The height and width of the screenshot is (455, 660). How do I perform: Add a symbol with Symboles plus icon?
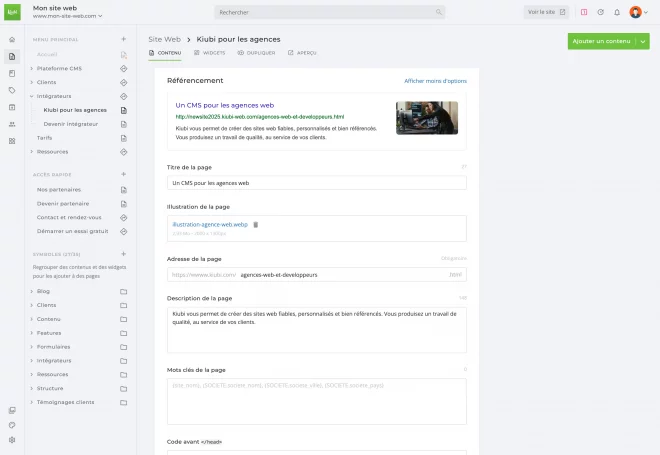tap(123, 254)
